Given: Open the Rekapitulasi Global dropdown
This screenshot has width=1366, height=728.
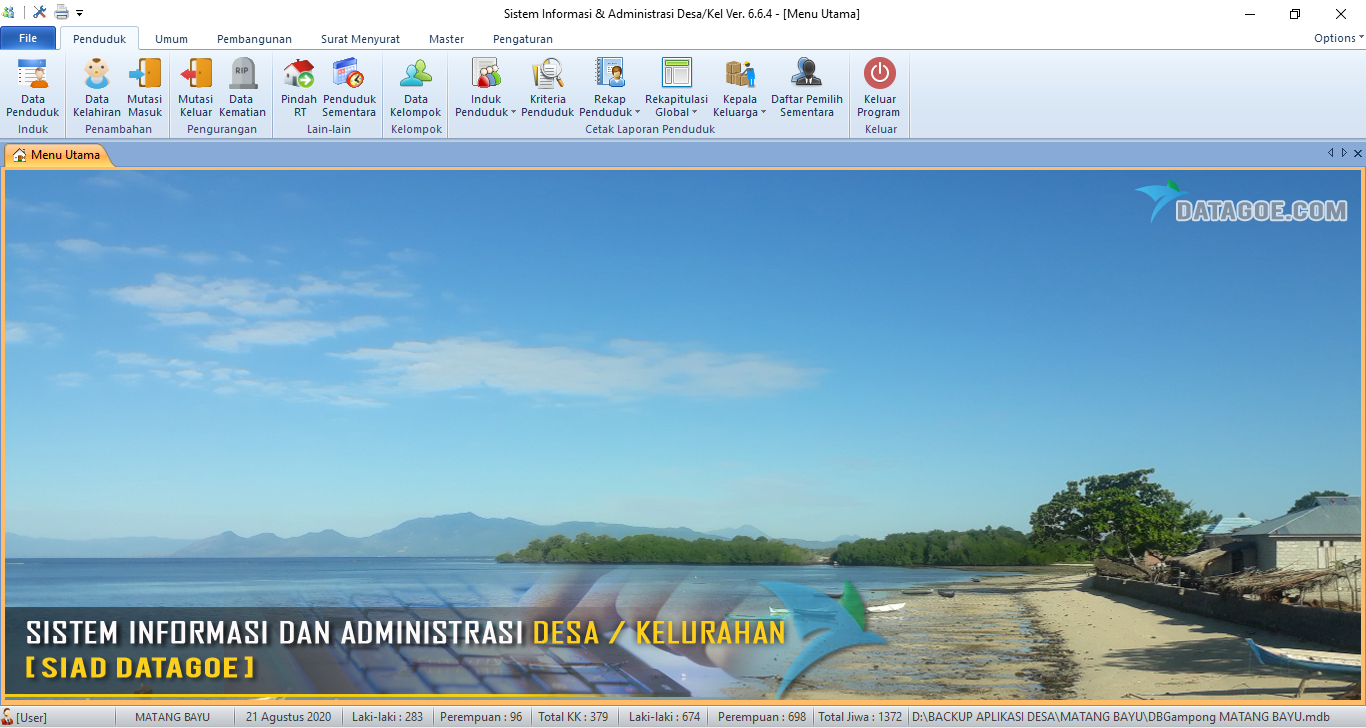Looking at the screenshot, I should (x=676, y=106).
